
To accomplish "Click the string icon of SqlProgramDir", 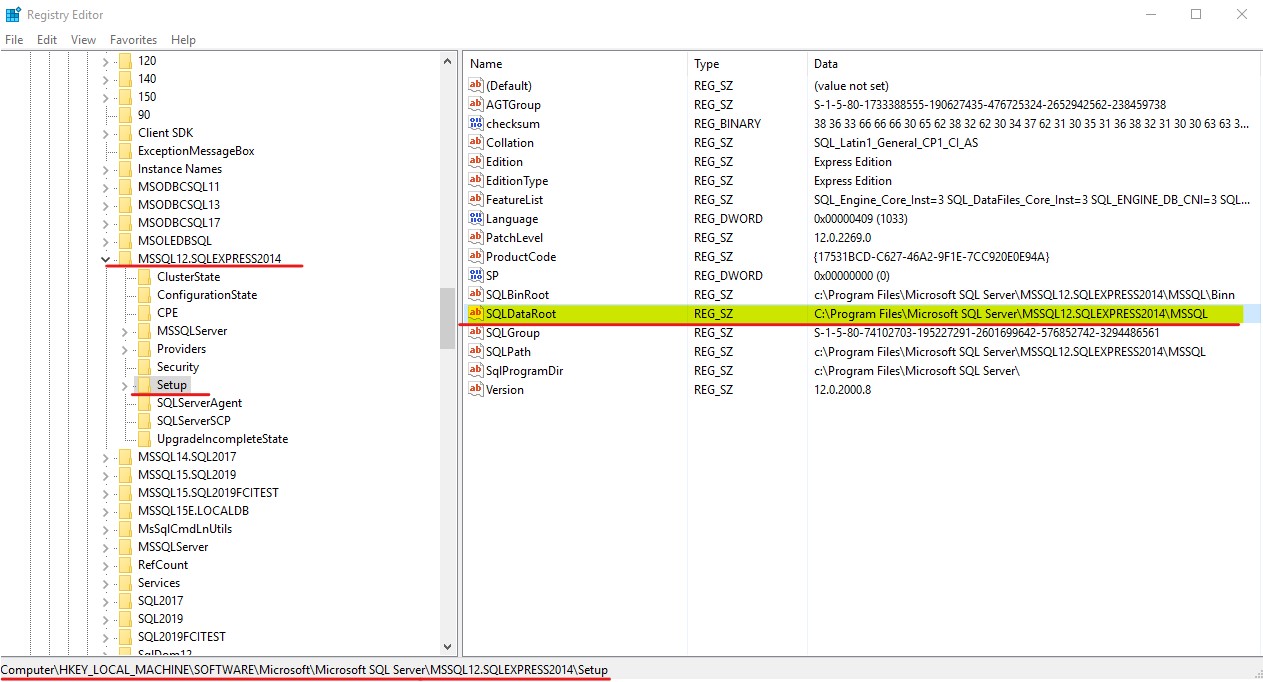I will click(476, 371).
